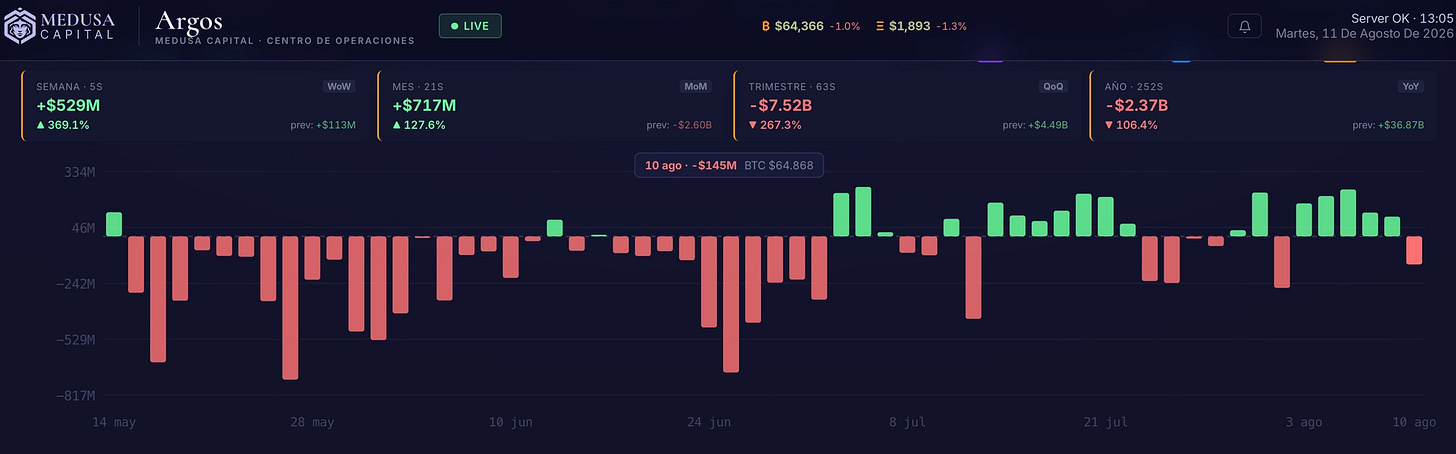Click the WoW badge on Semana card

(339, 87)
